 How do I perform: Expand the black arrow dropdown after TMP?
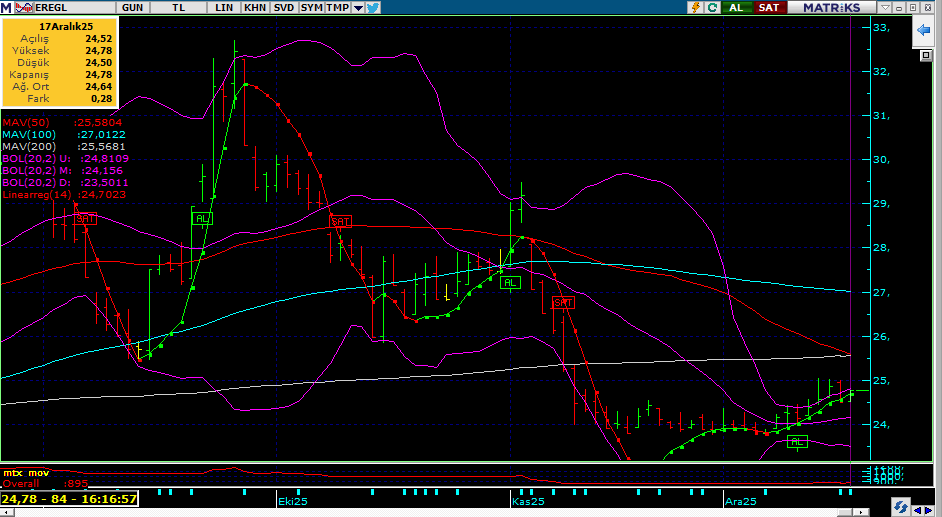click(x=358, y=7)
